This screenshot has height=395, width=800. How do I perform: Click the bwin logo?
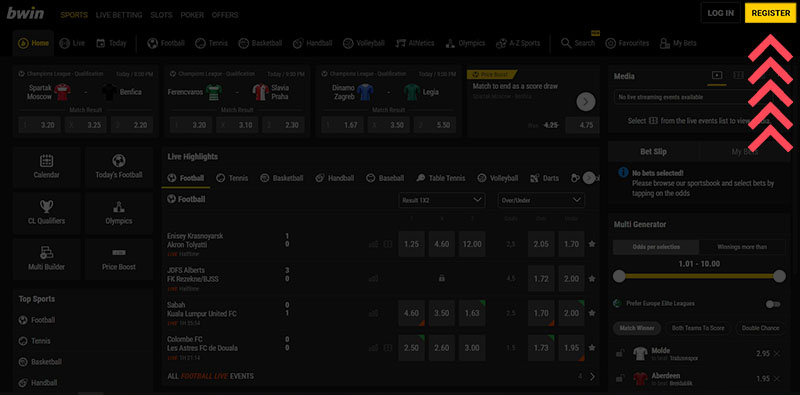click(25, 14)
